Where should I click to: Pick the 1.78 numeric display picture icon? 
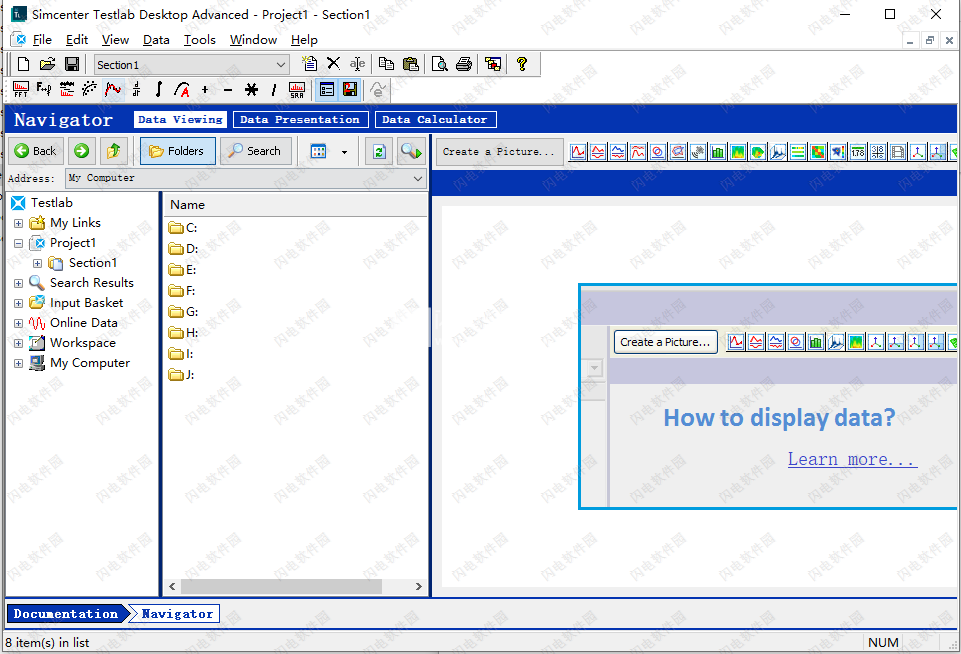(858, 151)
